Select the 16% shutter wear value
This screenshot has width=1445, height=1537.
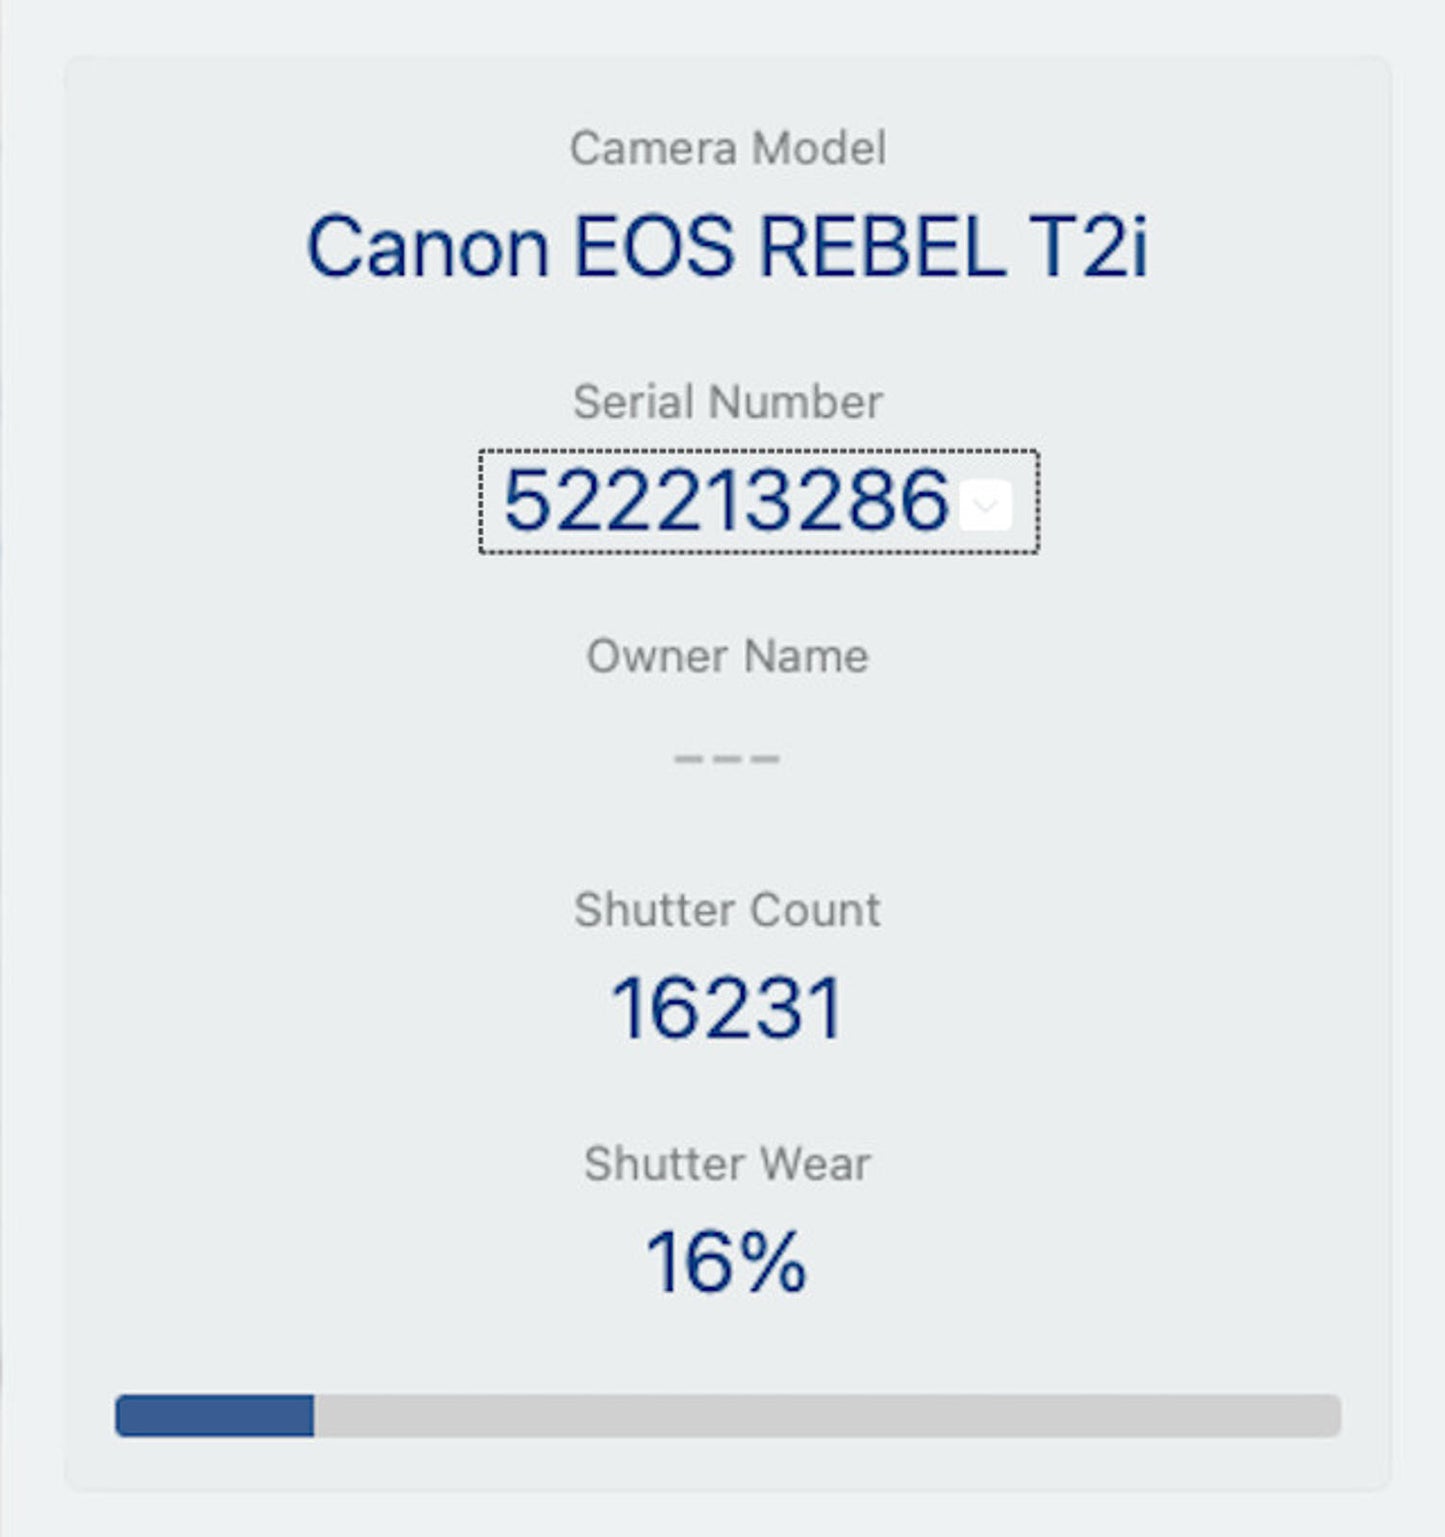tap(725, 1262)
